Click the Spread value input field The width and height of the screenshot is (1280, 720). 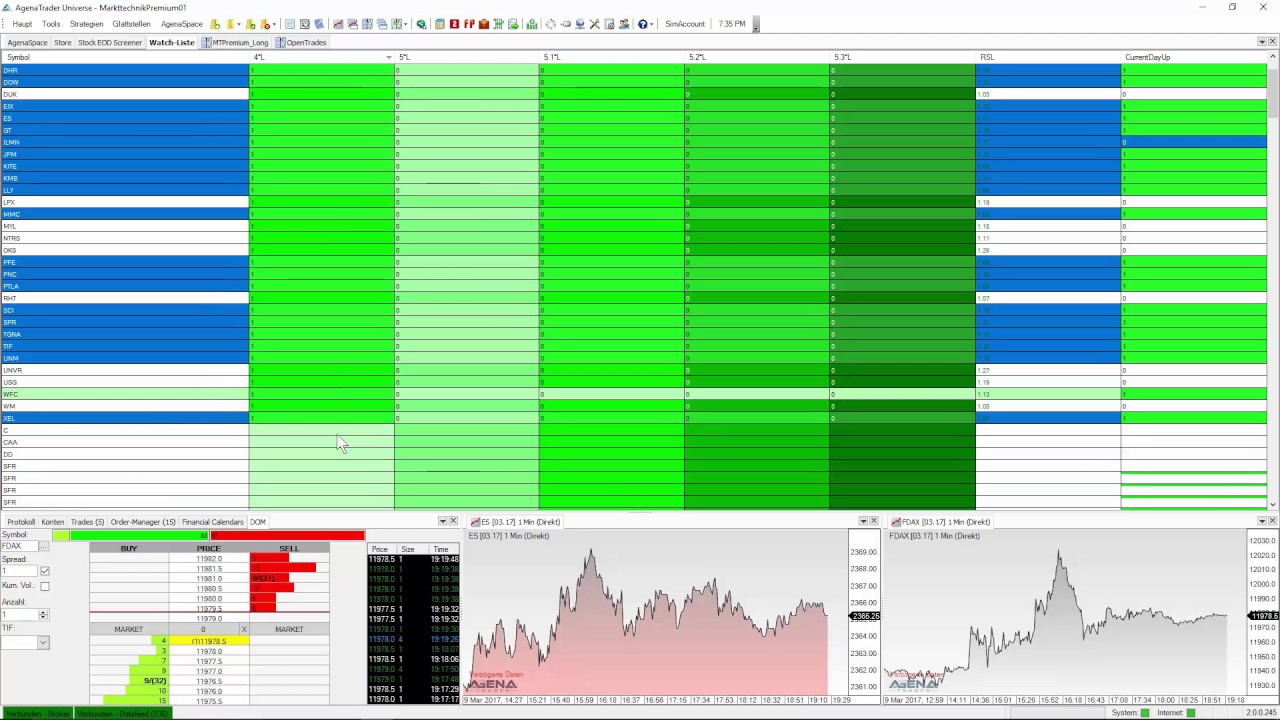(x=18, y=571)
